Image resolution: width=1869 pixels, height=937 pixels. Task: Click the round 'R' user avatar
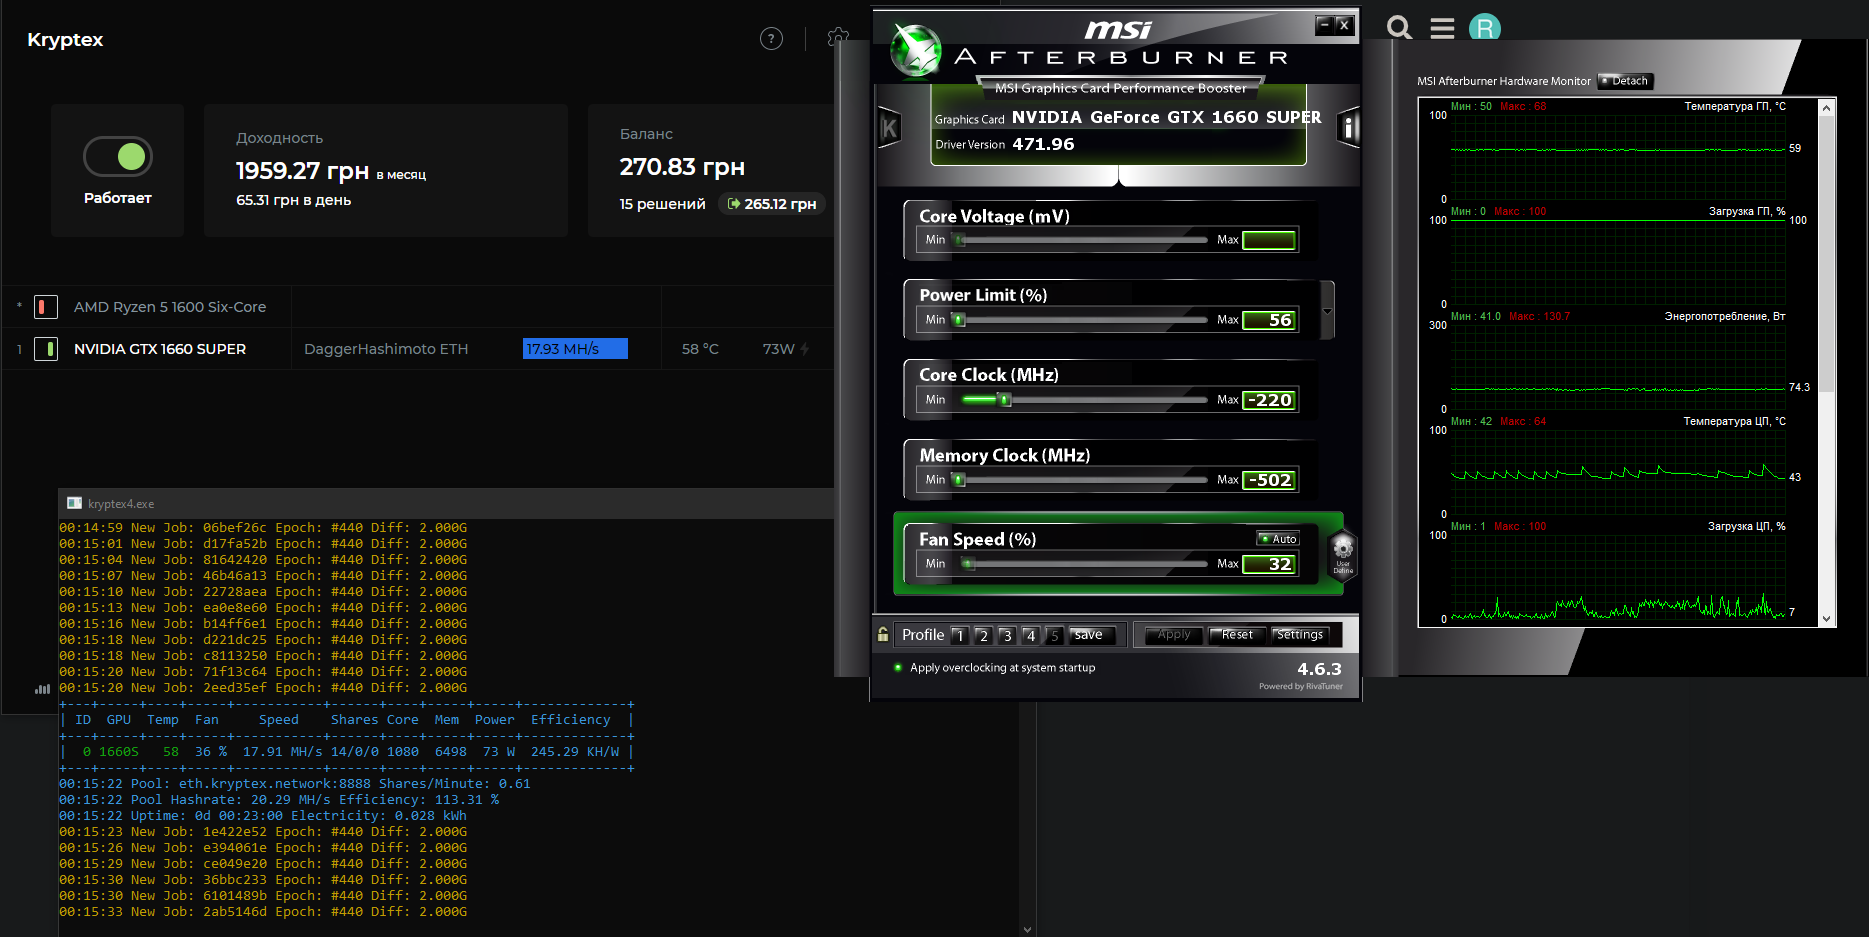tap(1484, 28)
